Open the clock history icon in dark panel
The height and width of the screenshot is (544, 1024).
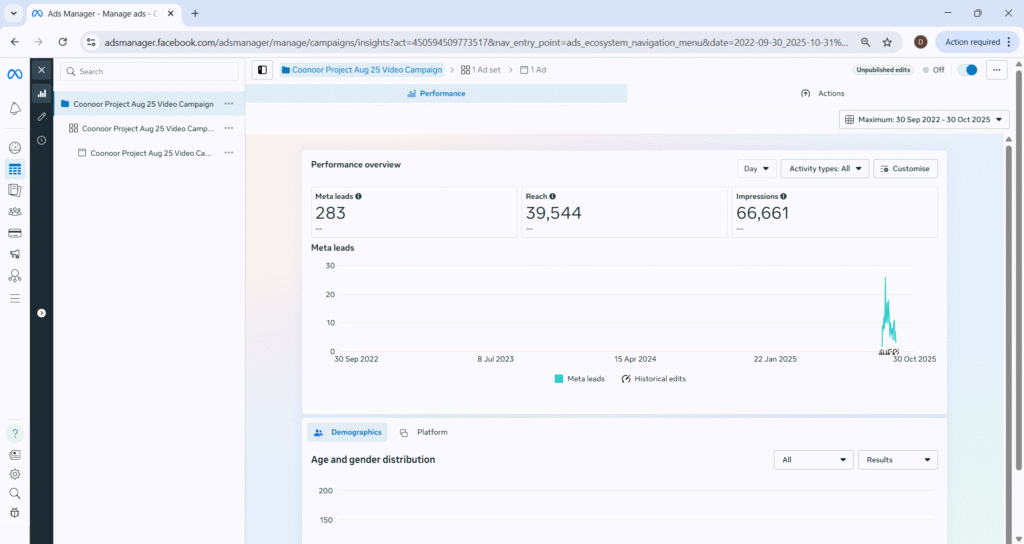tap(41, 140)
